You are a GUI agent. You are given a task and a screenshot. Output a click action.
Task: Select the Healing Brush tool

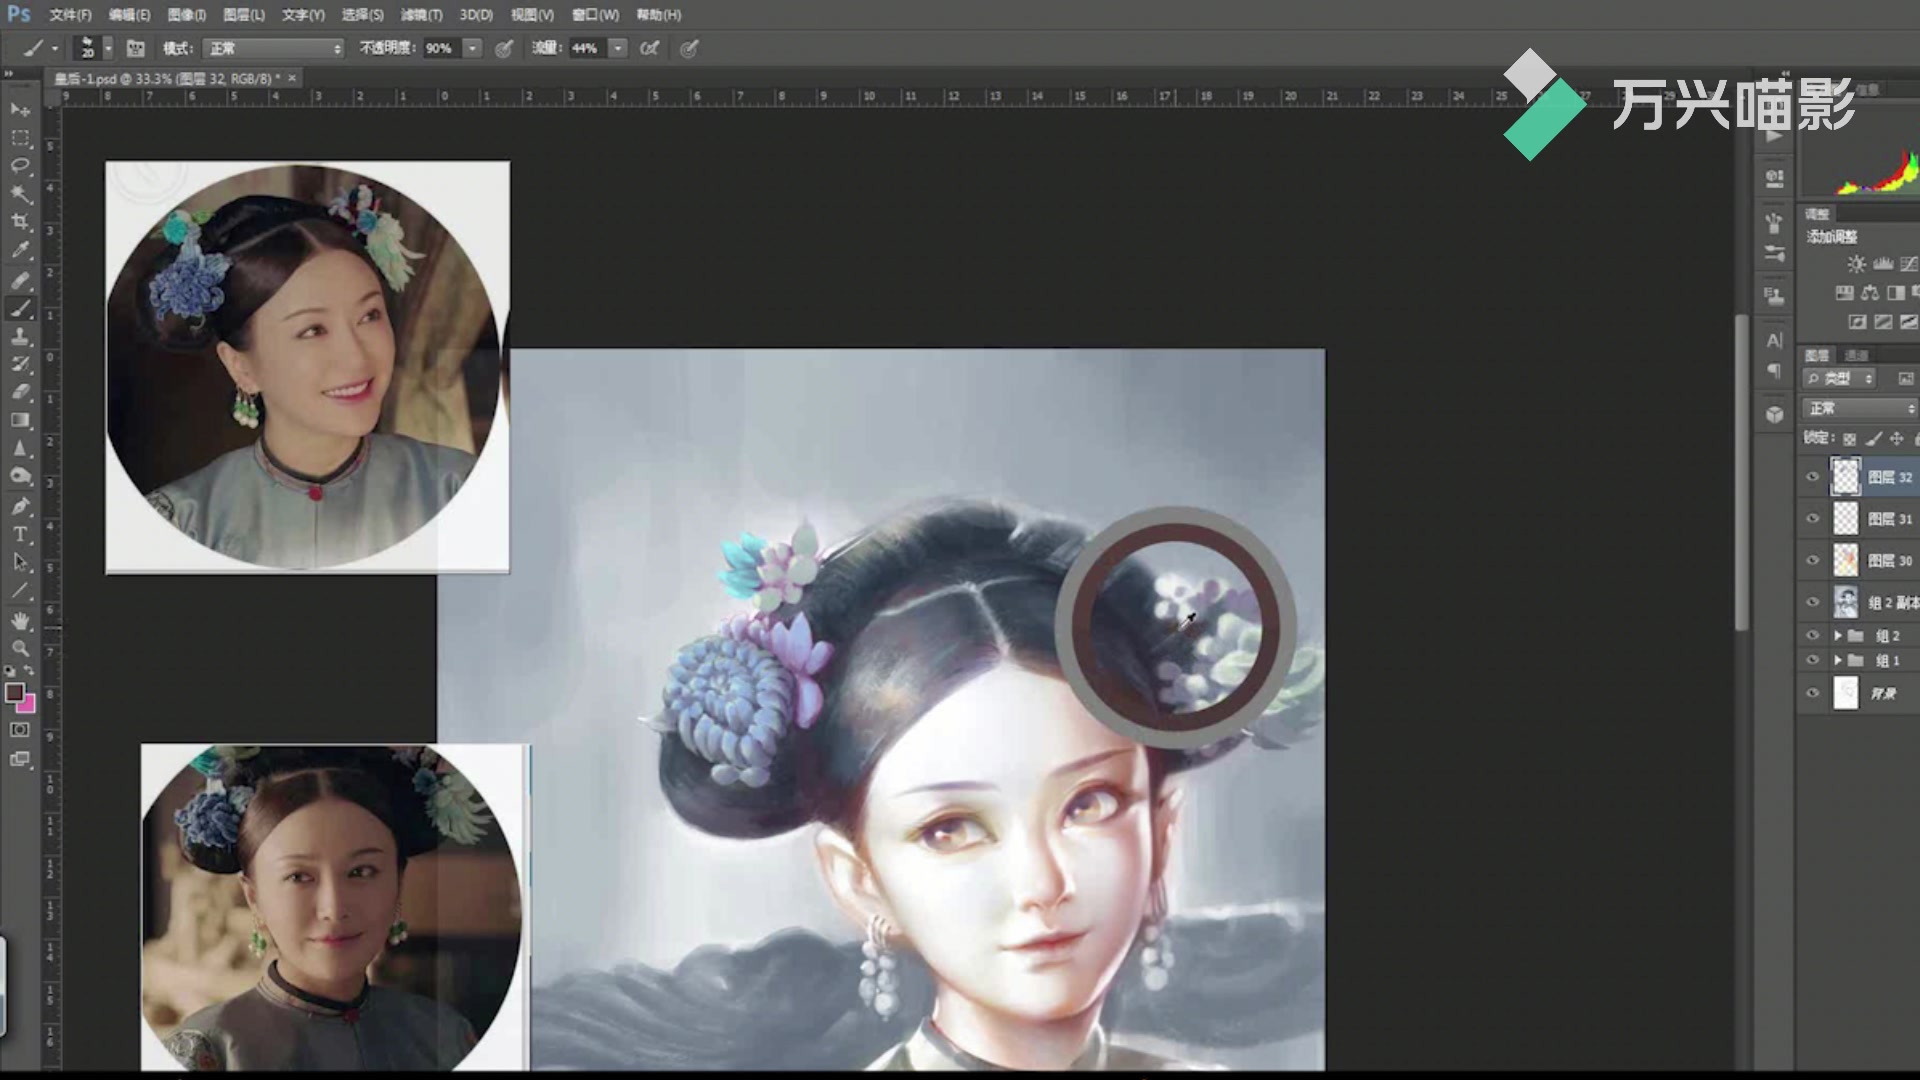[20, 280]
